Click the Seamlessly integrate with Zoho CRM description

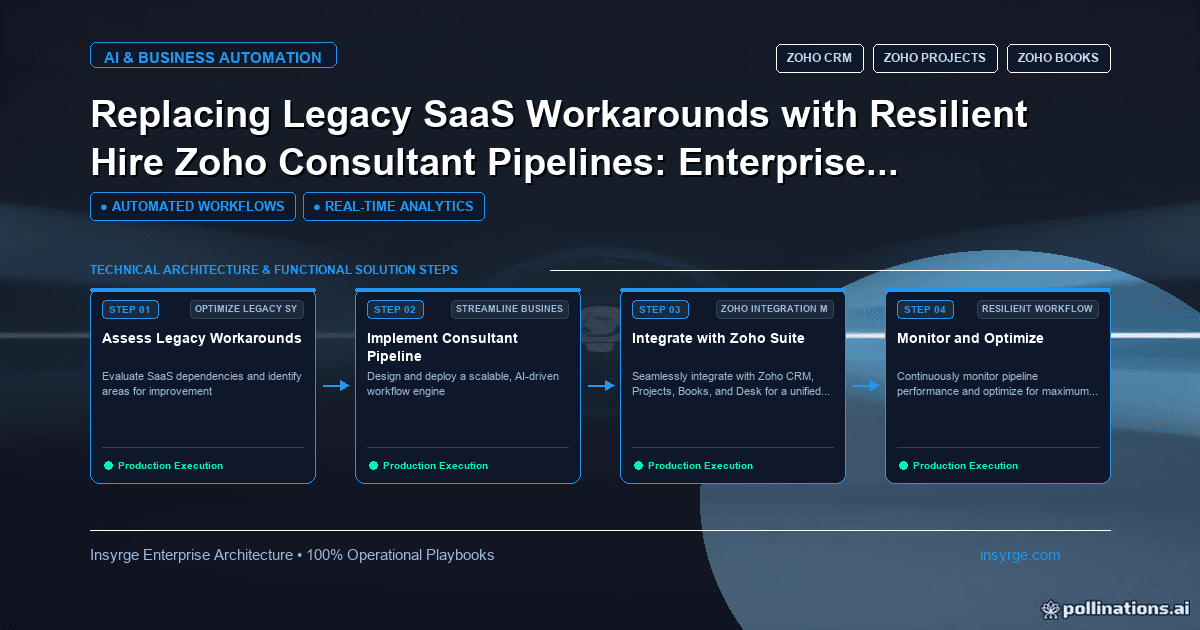point(731,384)
